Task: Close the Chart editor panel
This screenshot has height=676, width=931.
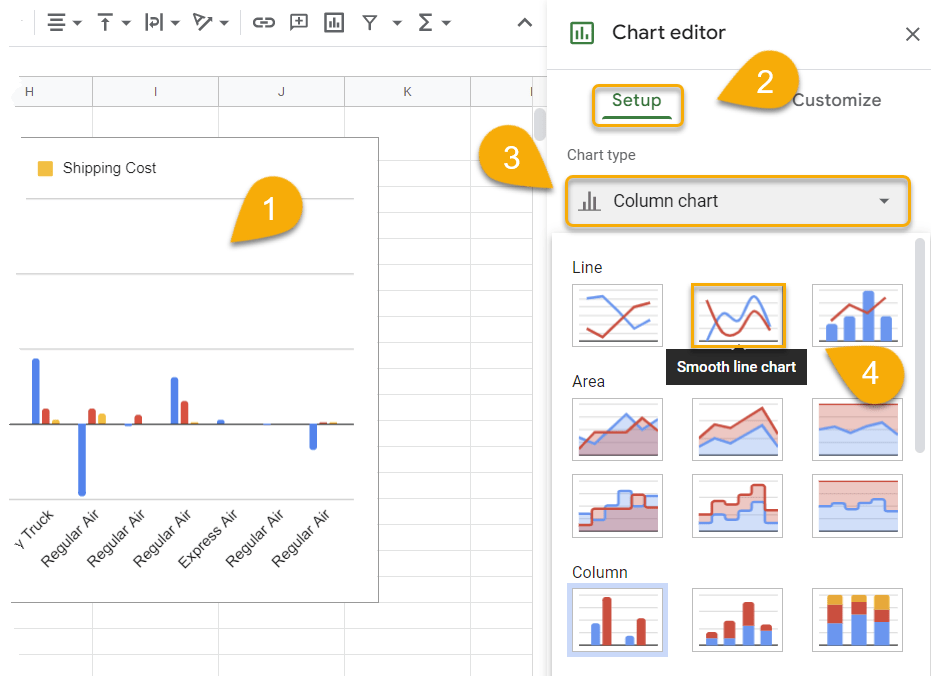Action: tap(912, 33)
